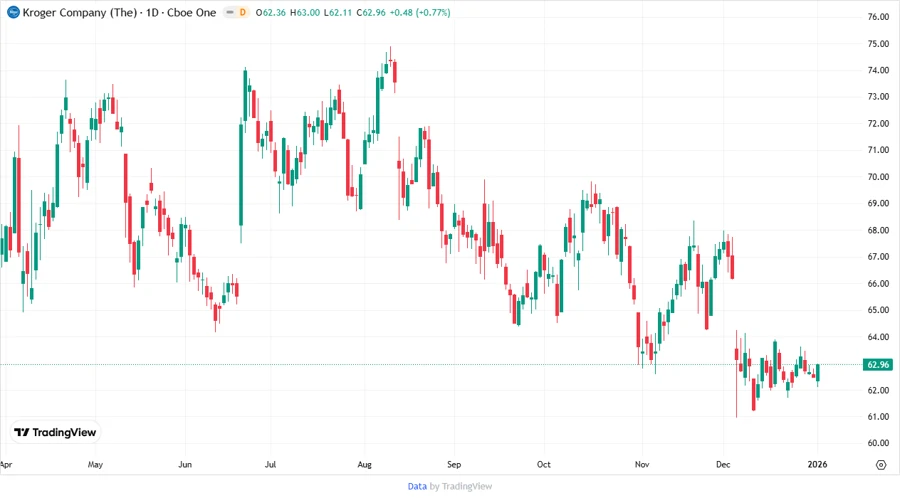Click the close value C62.96
Screen dimensions: 900x498
point(371,12)
